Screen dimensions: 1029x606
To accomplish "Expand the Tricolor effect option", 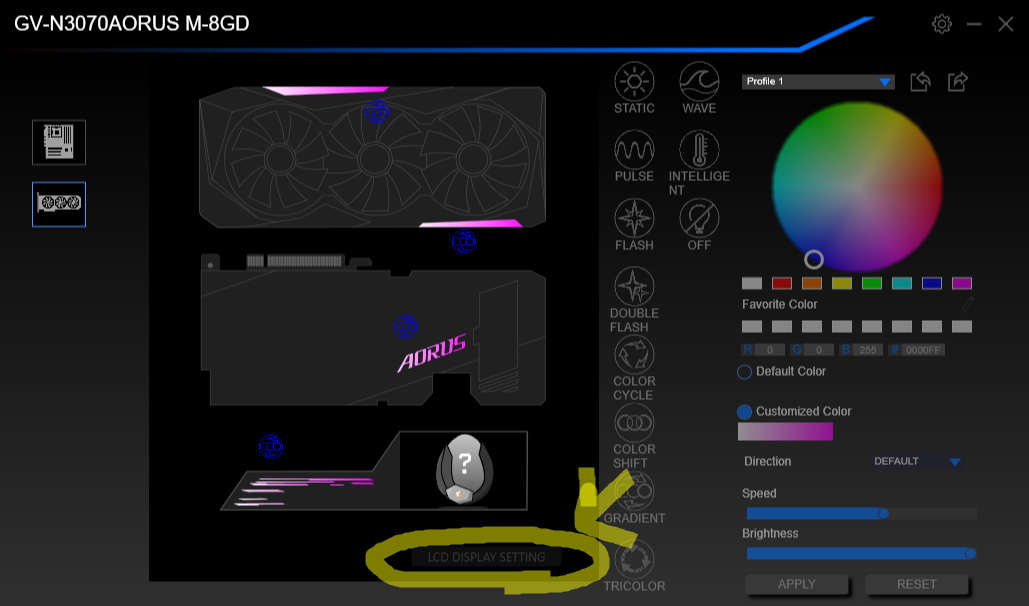I will click(x=633, y=558).
